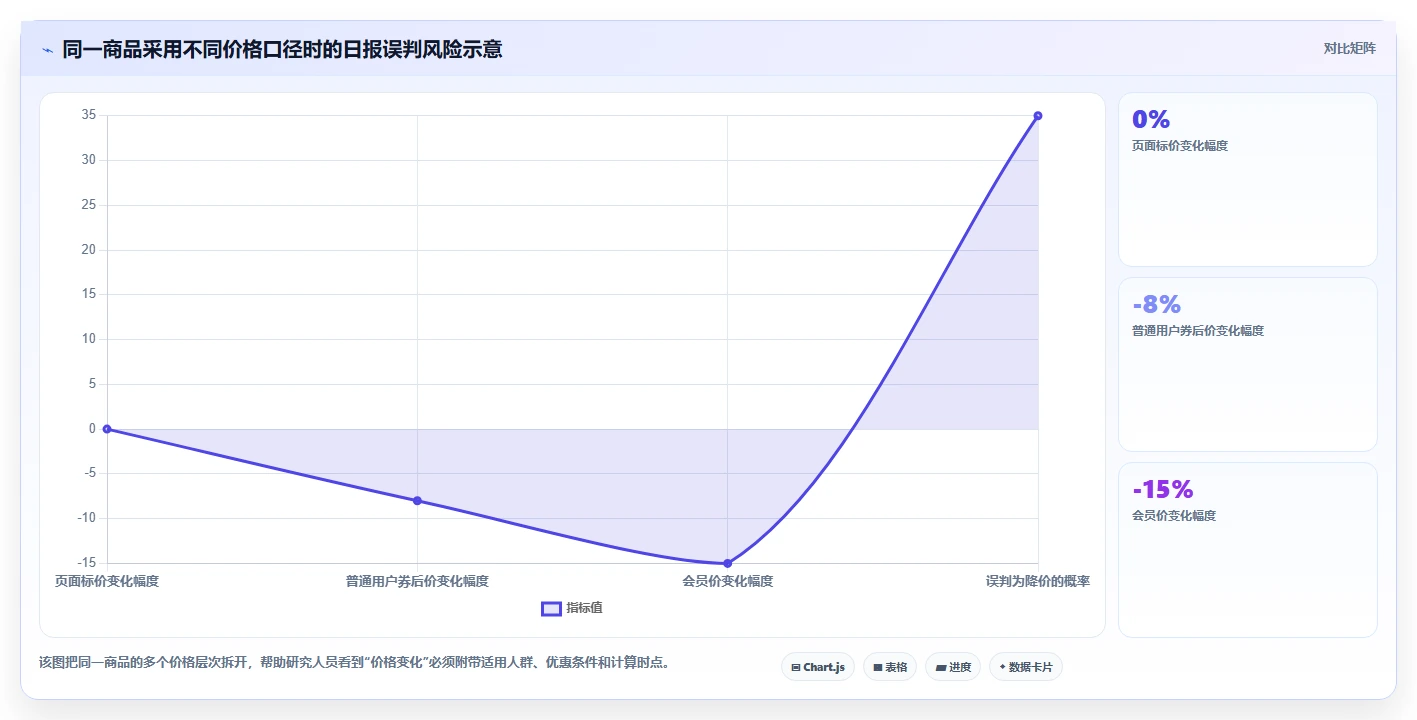Click the x-axis label 会员价变化幅度
The image size is (1417, 720).
pos(727,581)
